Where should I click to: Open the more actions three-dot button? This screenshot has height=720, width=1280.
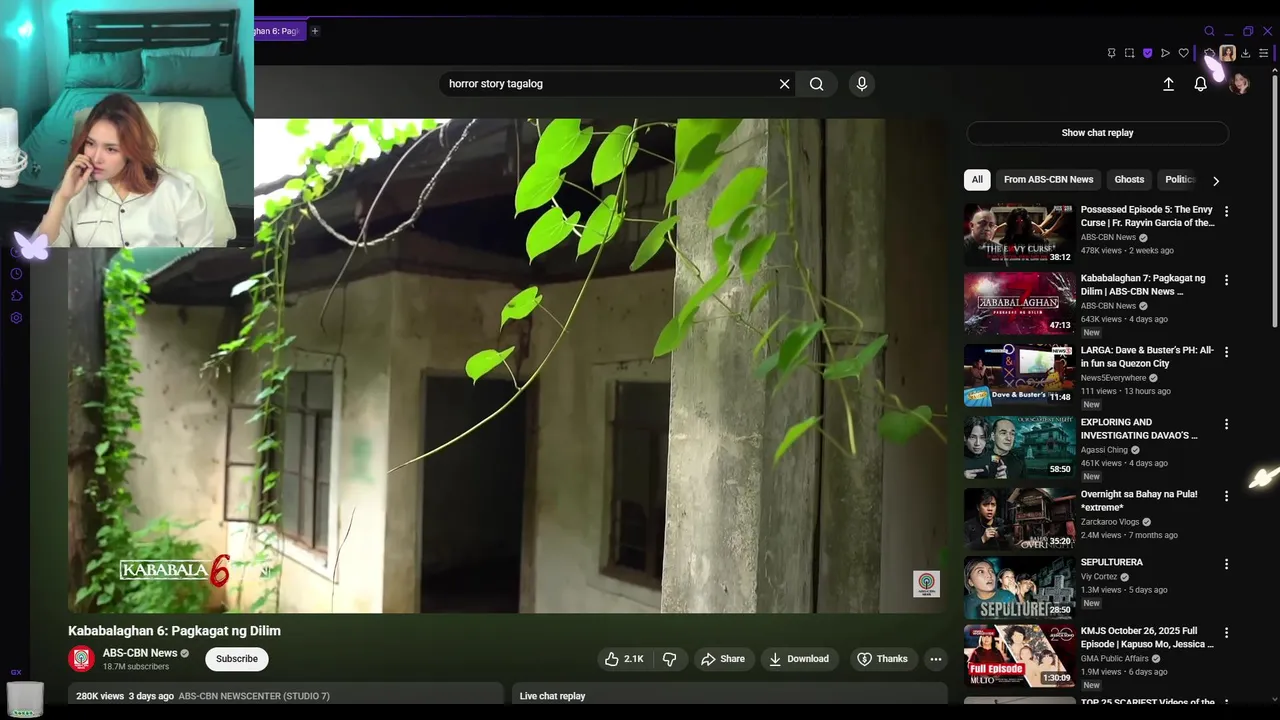pyautogui.click(x=936, y=659)
